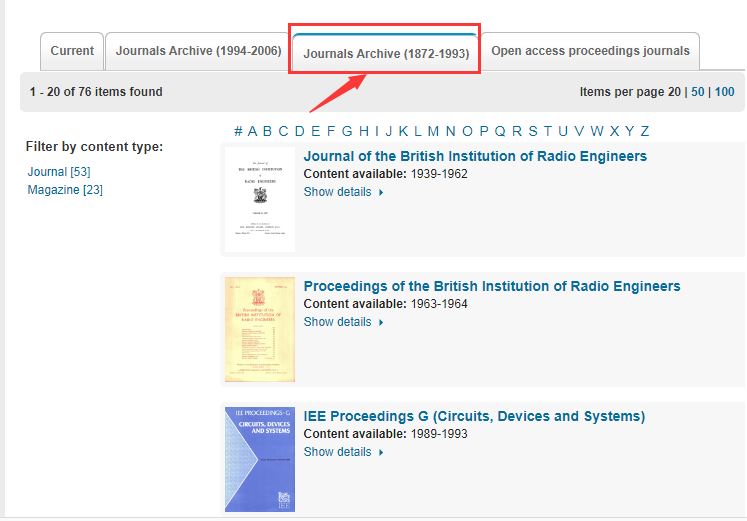
Task: Click 'Content available: 1963-1964' text
Action: (x=385, y=304)
